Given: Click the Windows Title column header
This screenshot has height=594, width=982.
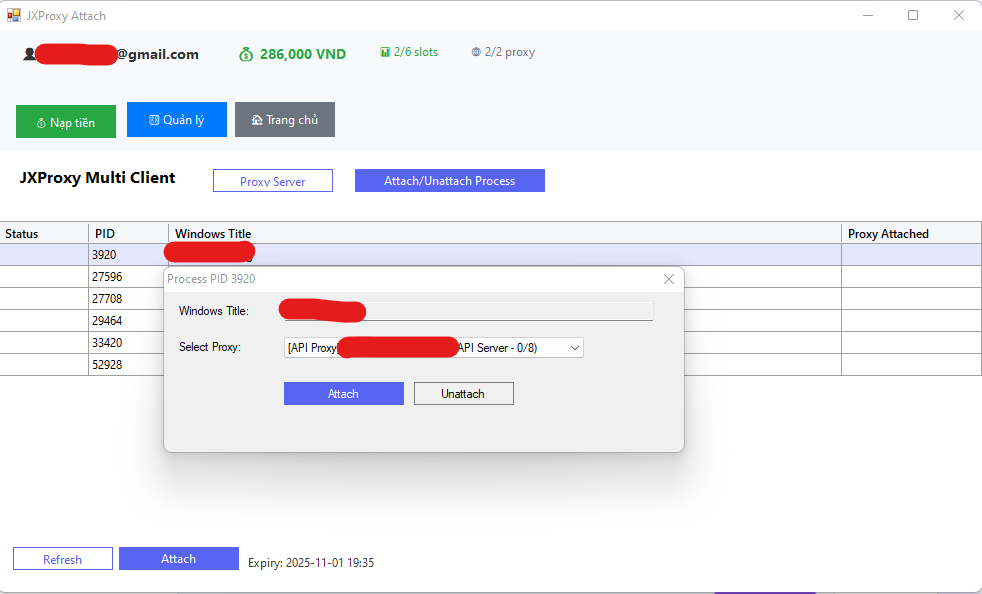Looking at the screenshot, I should [505, 233].
